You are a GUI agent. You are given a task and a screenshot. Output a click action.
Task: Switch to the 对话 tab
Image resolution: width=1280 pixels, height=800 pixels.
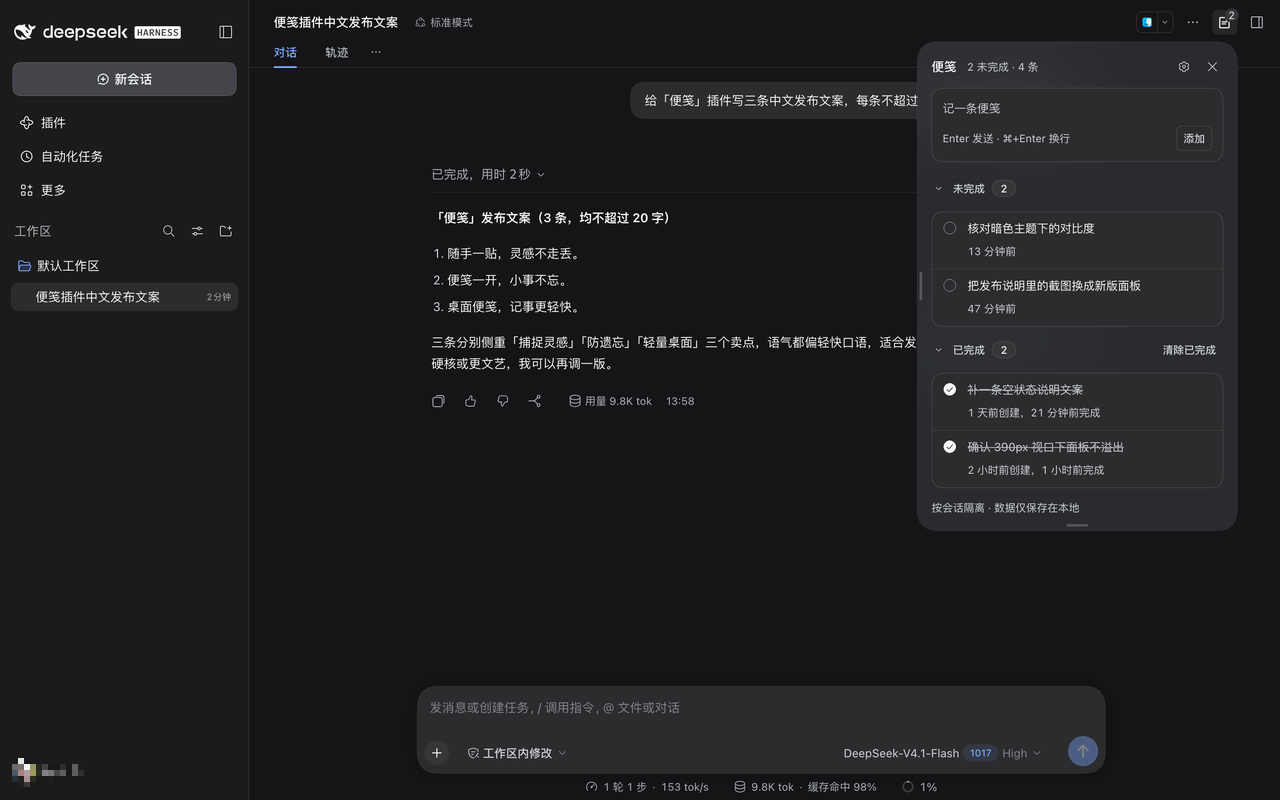click(x=285, y=52)
